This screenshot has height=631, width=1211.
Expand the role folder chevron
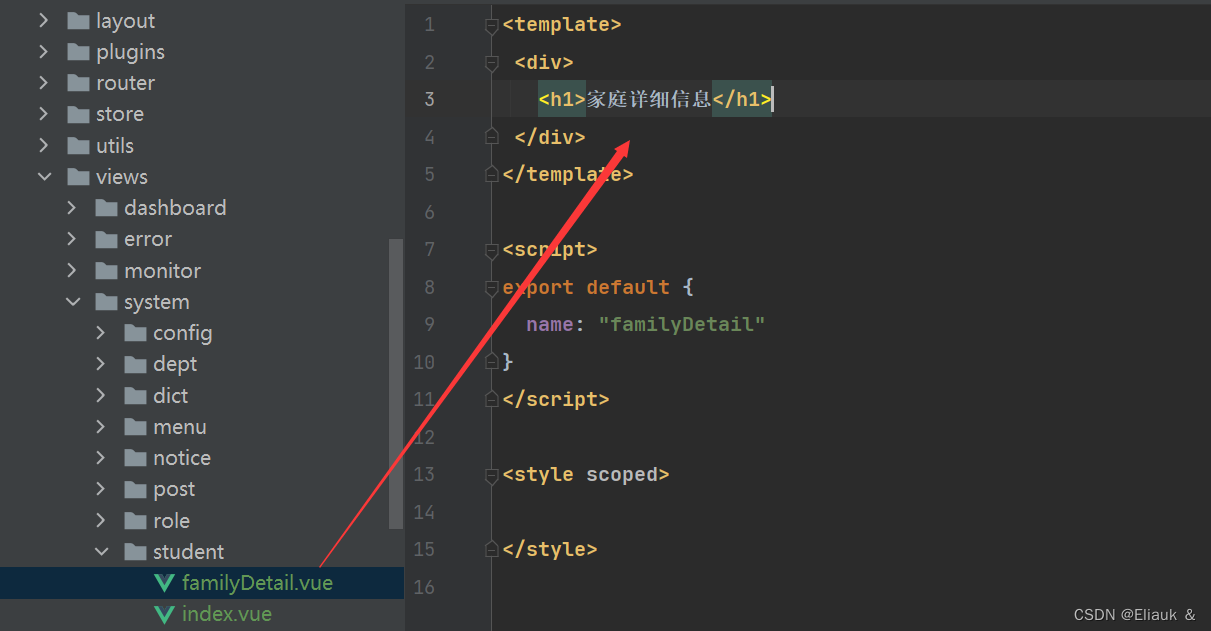tap(100, 521)
